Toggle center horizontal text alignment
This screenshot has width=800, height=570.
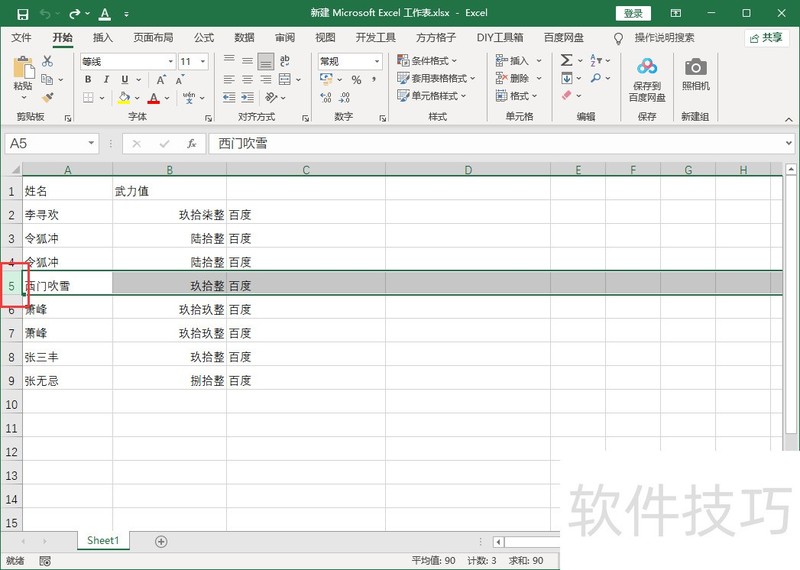click(247, 80)
